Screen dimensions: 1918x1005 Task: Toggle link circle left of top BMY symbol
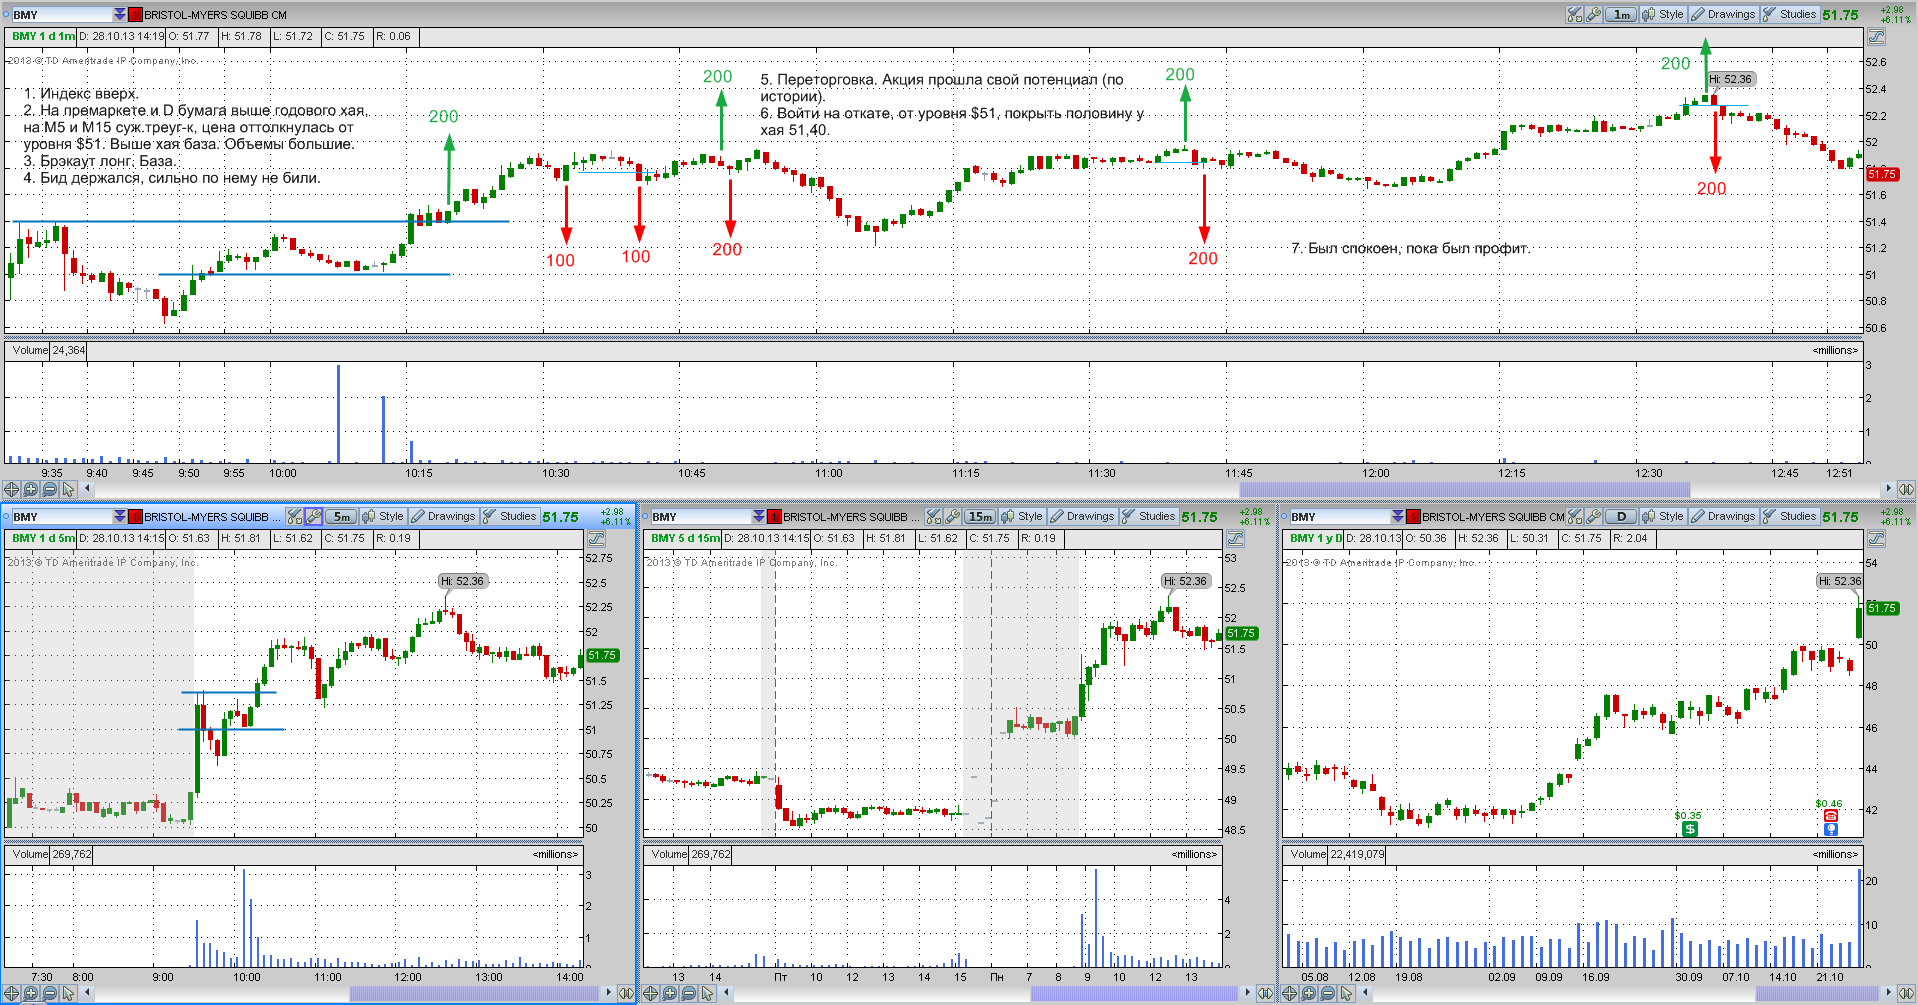pyautogui.click(x=5, y=14)
